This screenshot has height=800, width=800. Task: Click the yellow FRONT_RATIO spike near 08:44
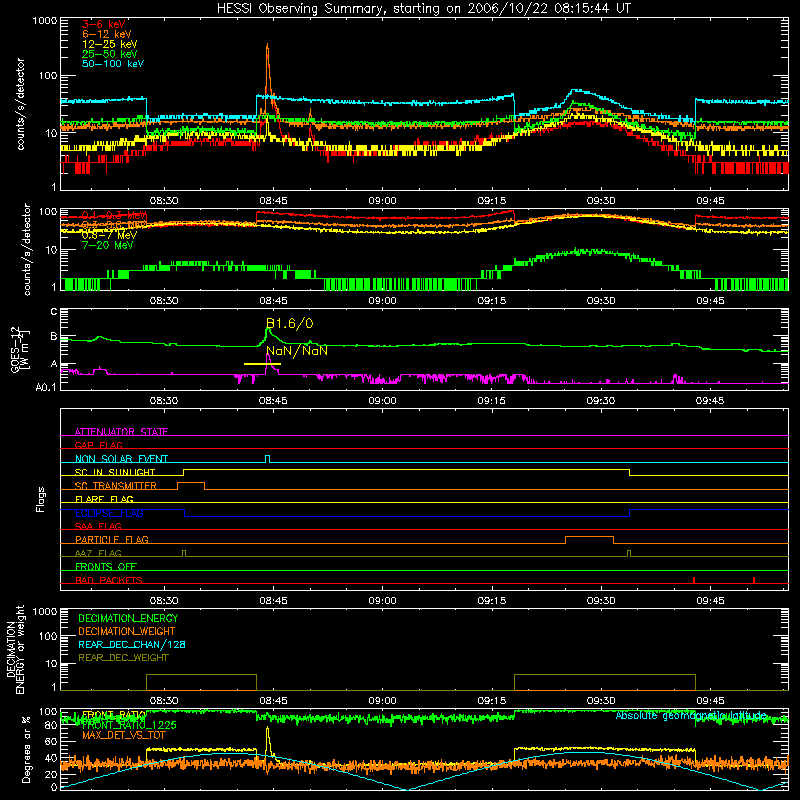(x=267, y=731)
